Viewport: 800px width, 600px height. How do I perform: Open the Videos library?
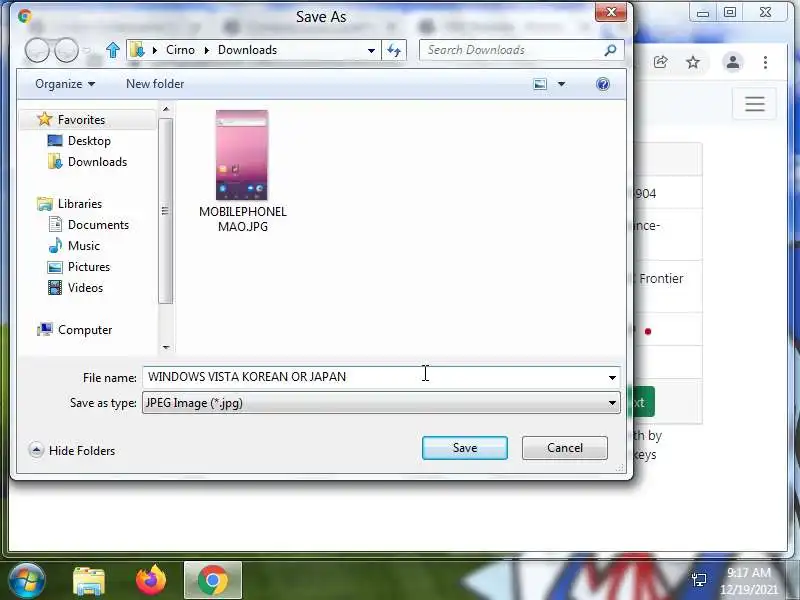(x=85, y=288)
